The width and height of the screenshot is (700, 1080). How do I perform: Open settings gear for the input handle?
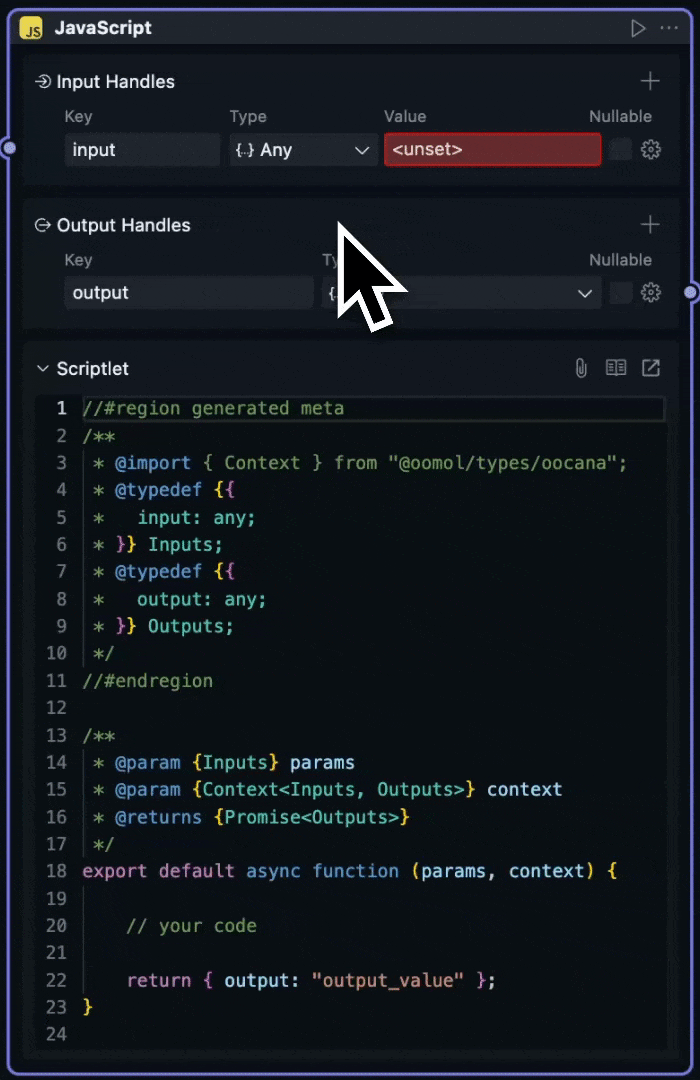click(651, 150)
